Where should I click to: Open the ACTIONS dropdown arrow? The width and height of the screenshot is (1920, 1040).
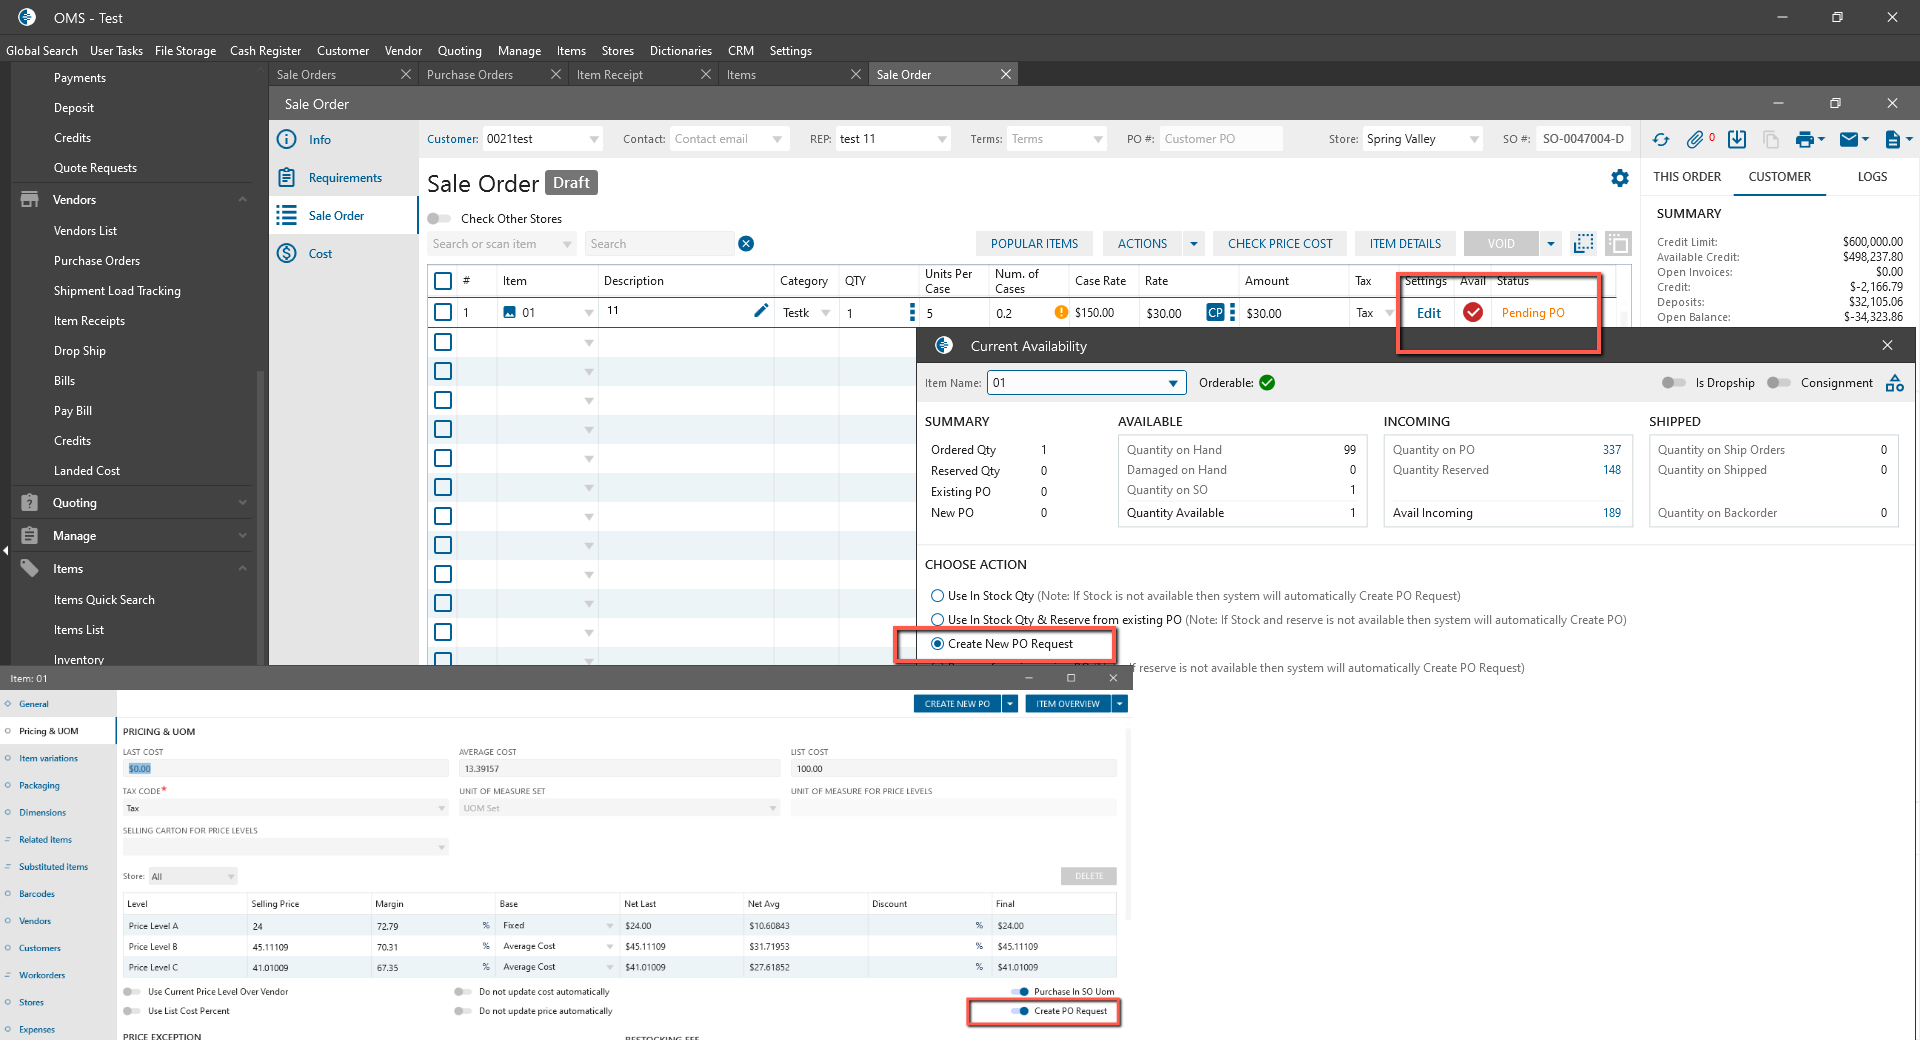1193,244
